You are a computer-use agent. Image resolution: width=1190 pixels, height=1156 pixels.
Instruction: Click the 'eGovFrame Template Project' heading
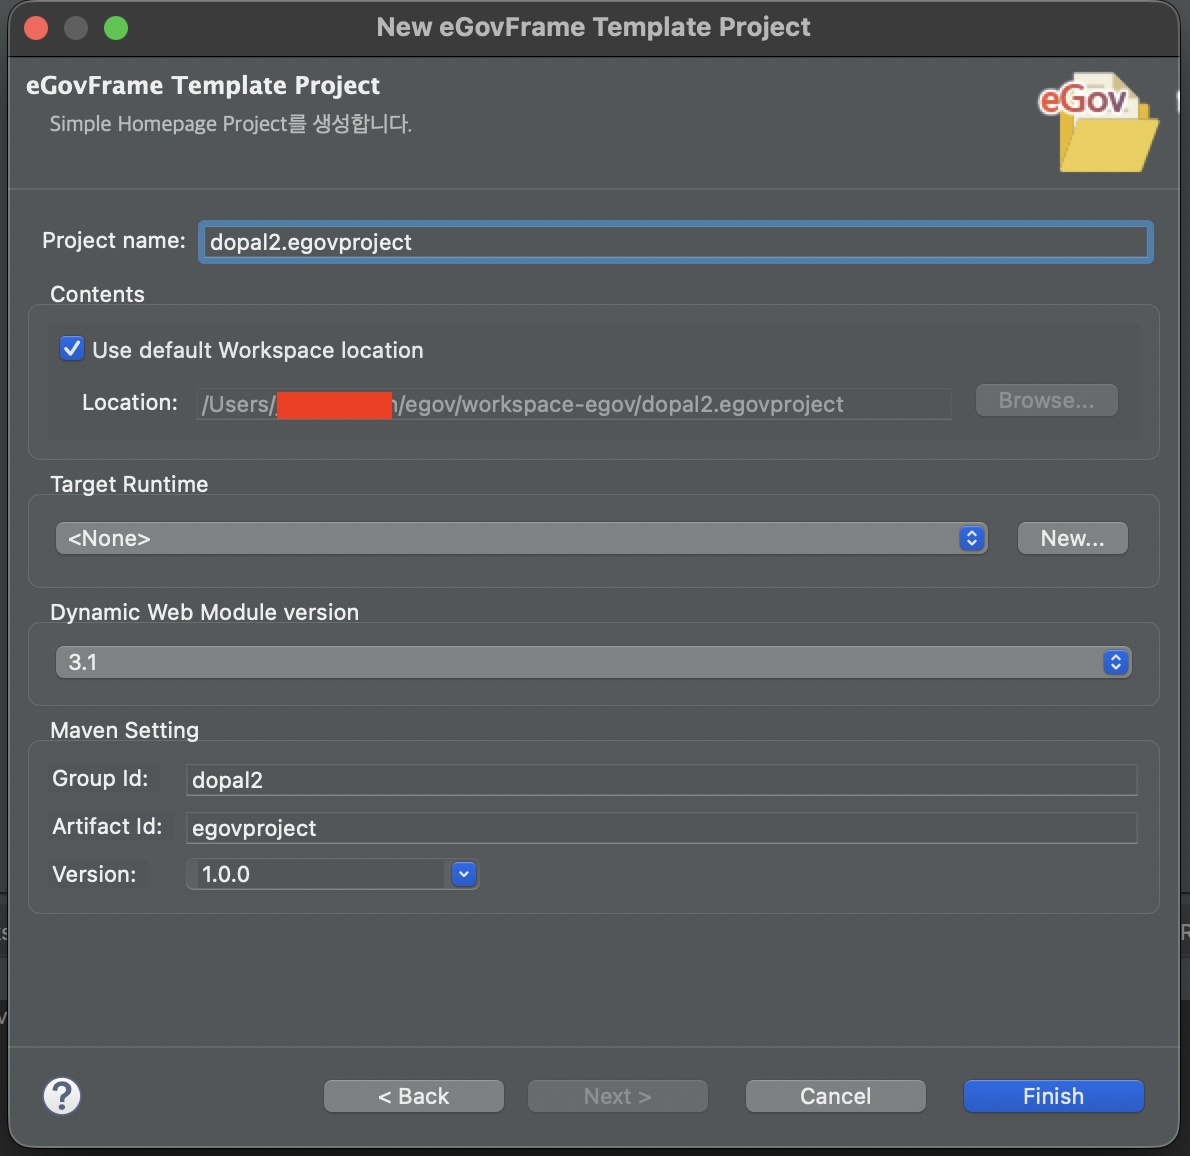coord(203,85)
